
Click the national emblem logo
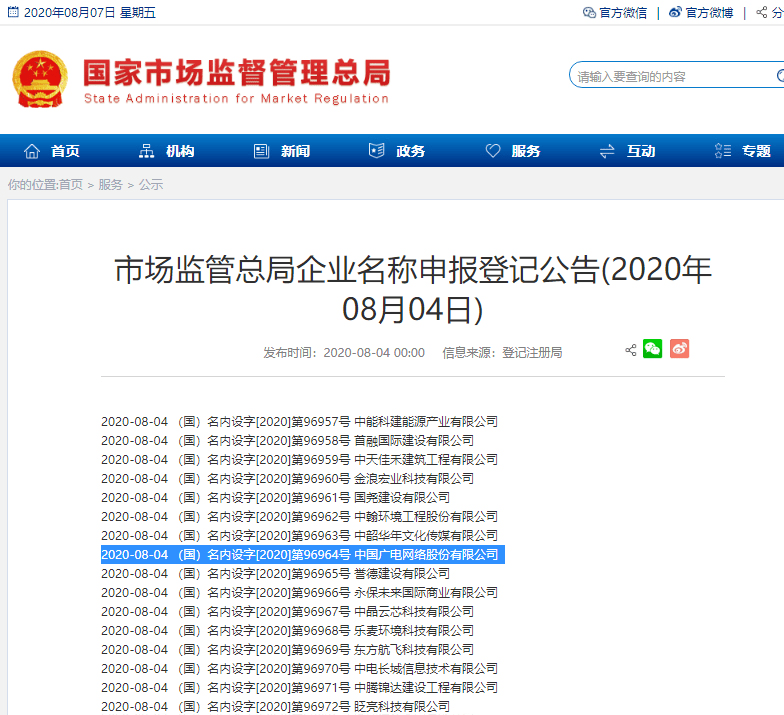(40, 79)
